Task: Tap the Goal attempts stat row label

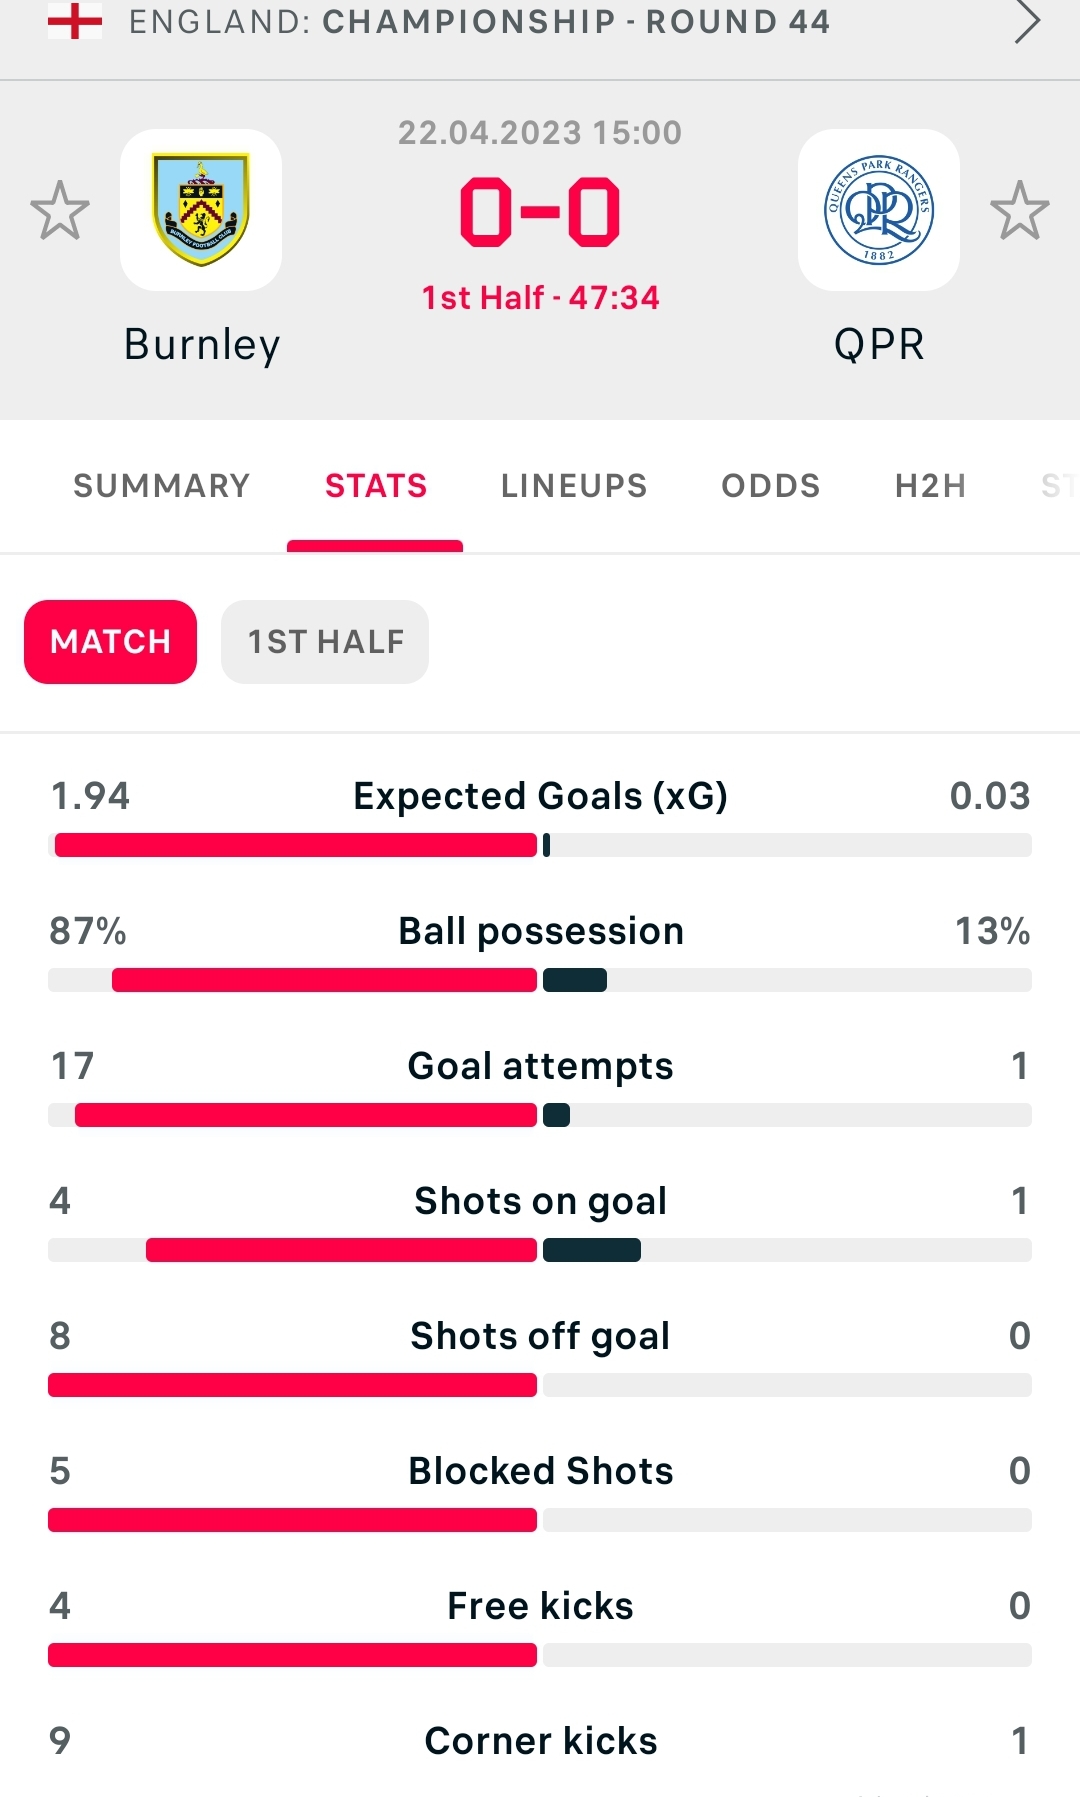Action: point(540,1066)
